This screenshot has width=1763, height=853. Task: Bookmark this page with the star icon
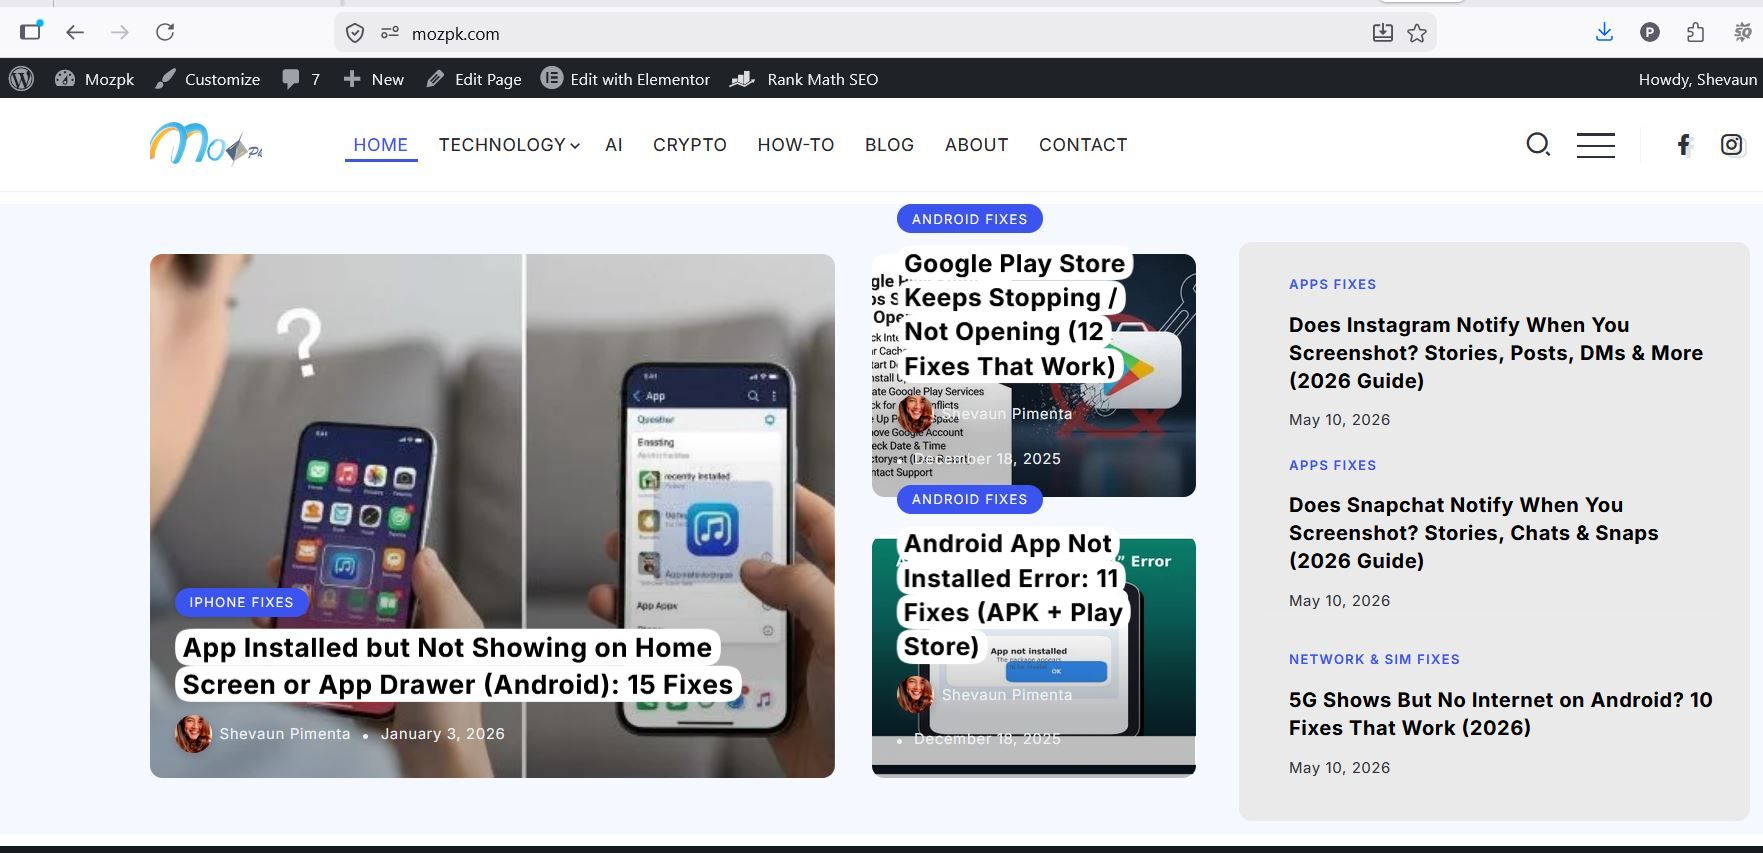click(1417, 33)
